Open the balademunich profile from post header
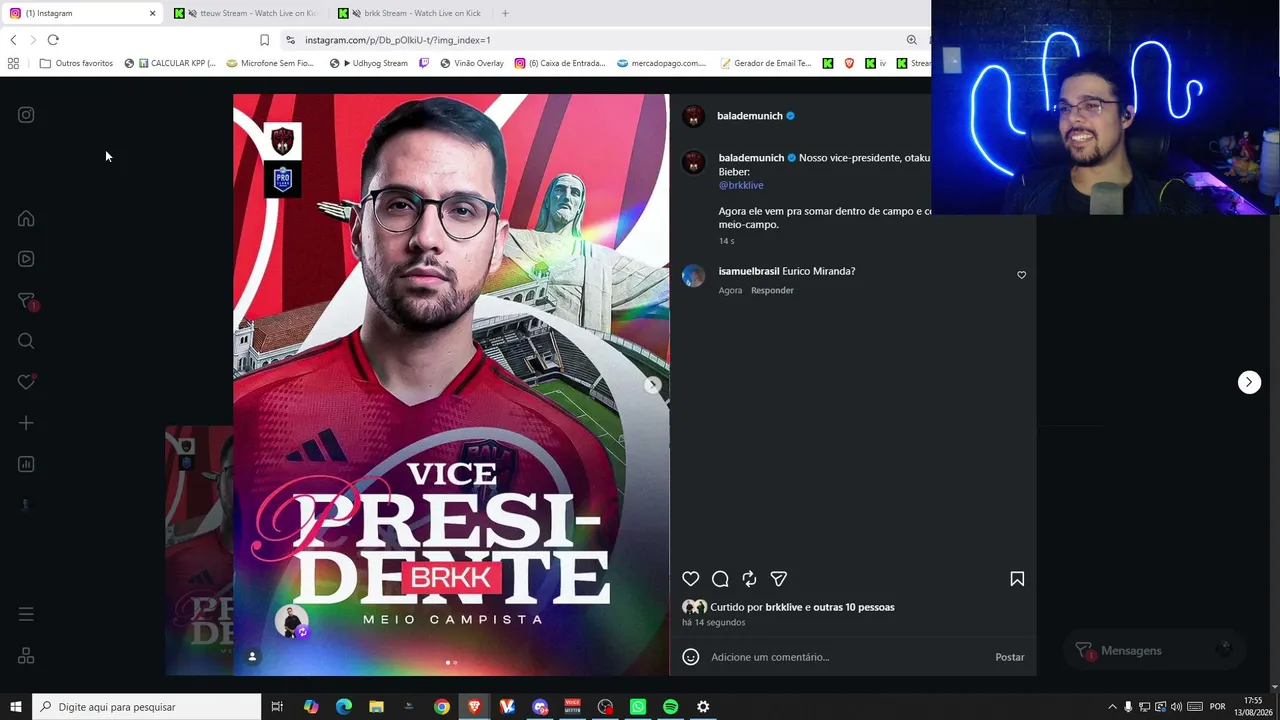1280x720 pixels. coord(750,116)
